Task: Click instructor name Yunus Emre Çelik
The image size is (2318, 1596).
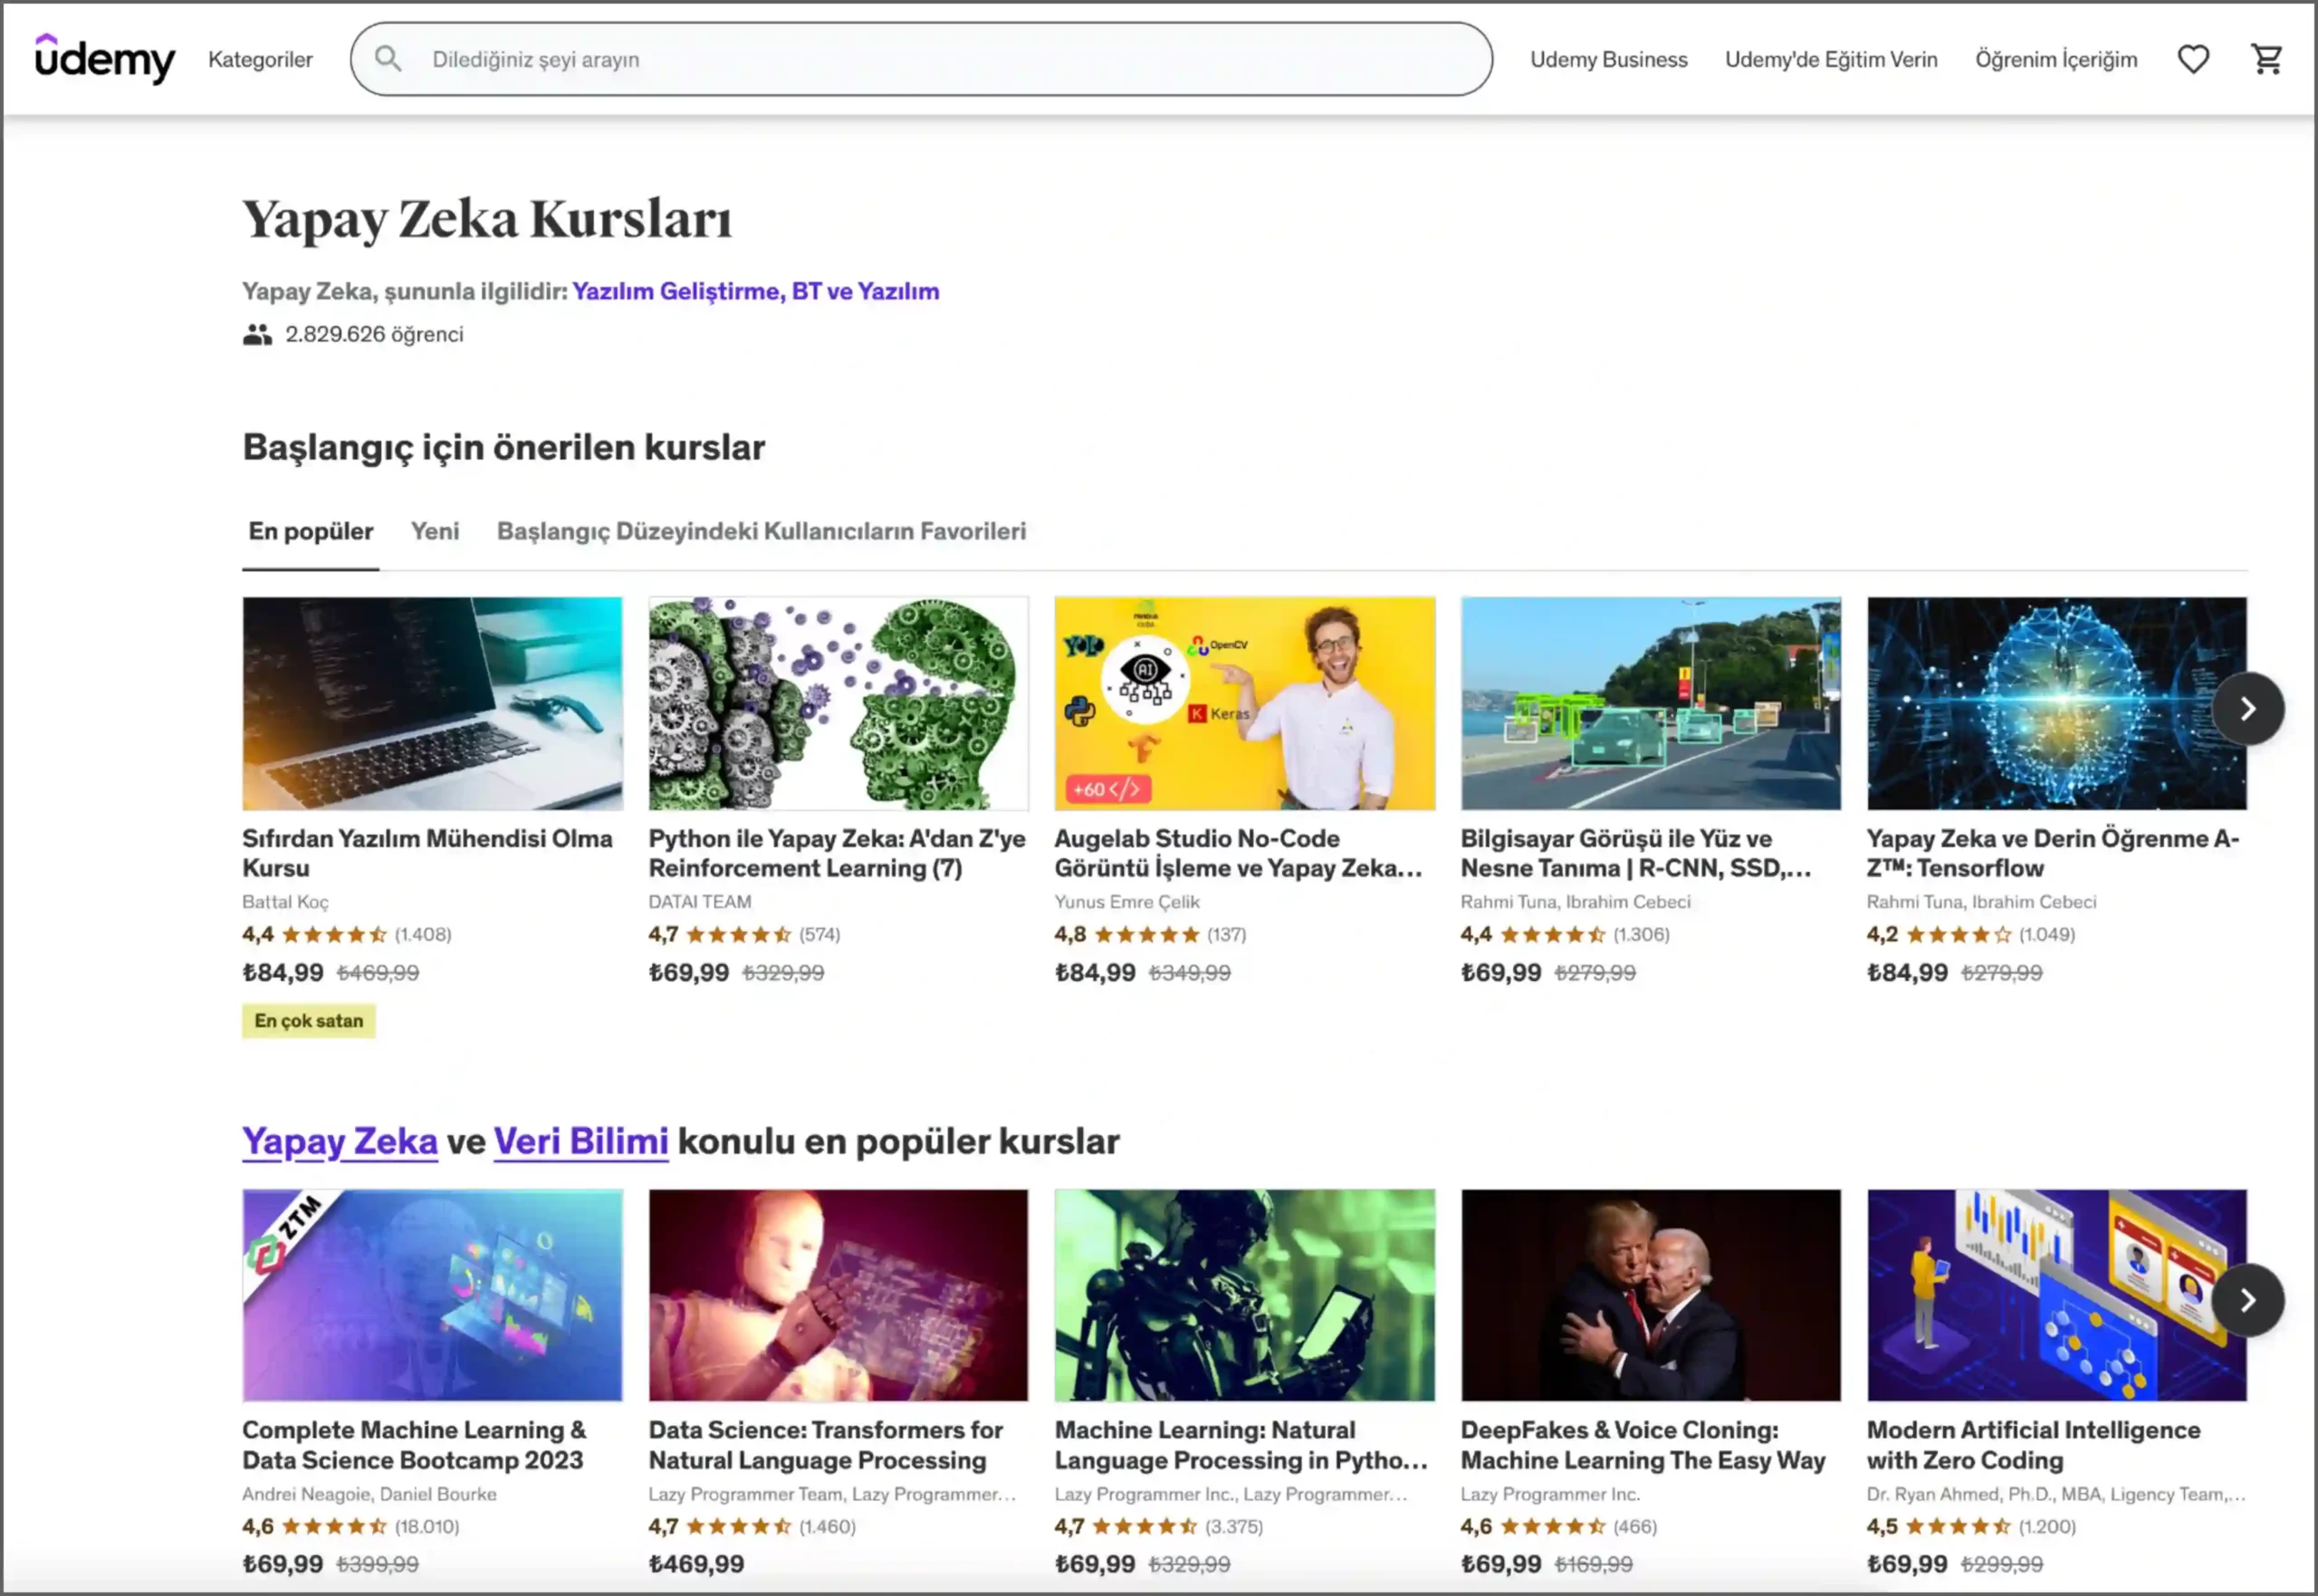Action: [x=1127, y=902]
